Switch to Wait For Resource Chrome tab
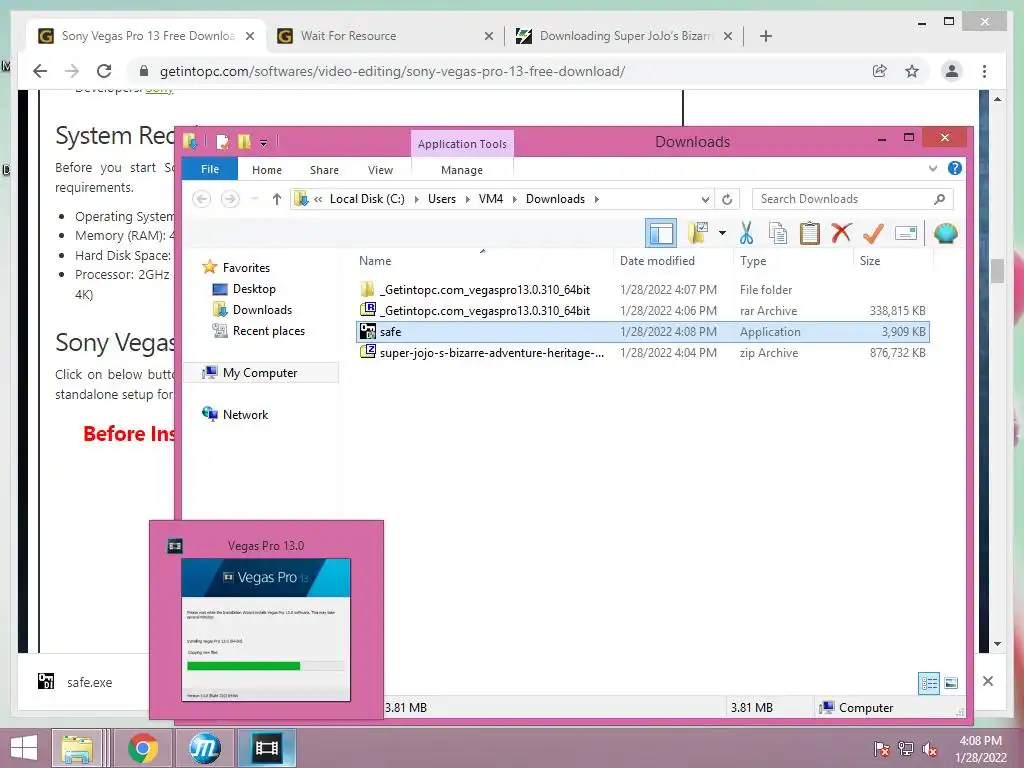The image size is (1024, 768). coord(384,36)
